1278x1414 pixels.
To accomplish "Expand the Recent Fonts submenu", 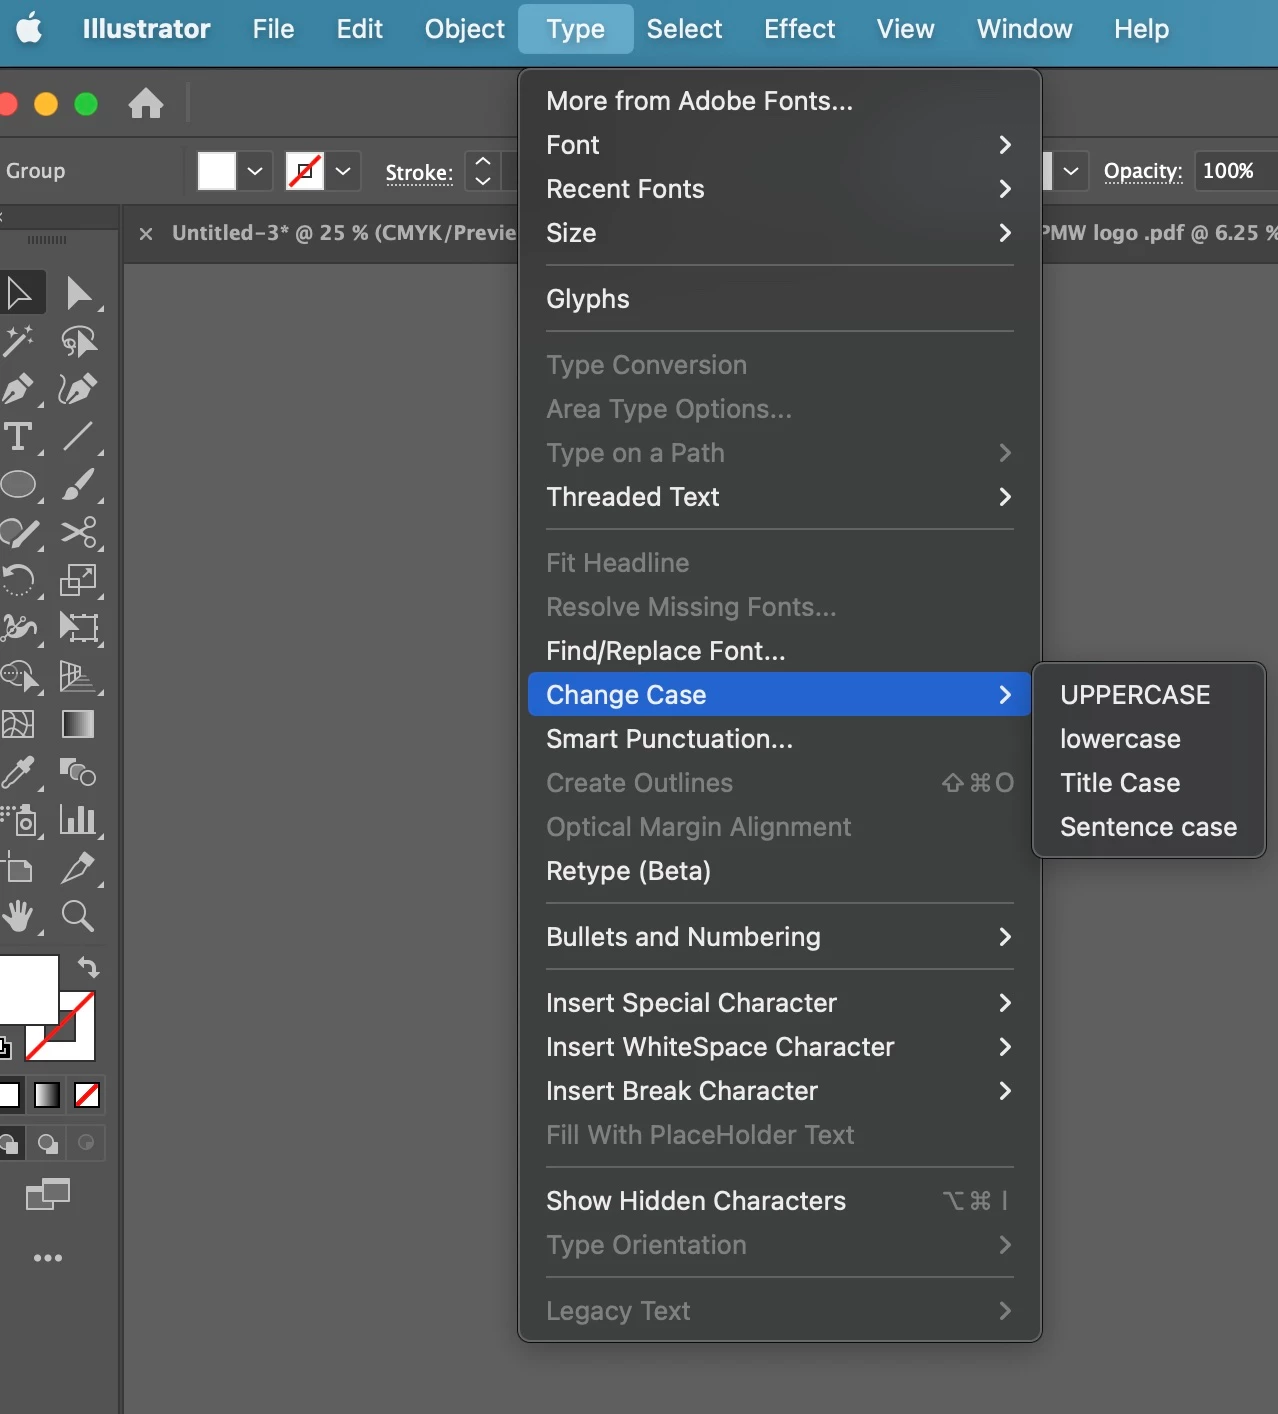I will [779, 189].
